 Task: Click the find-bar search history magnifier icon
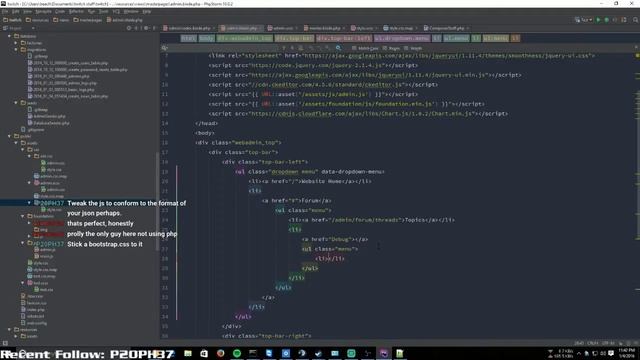(164, 48)
